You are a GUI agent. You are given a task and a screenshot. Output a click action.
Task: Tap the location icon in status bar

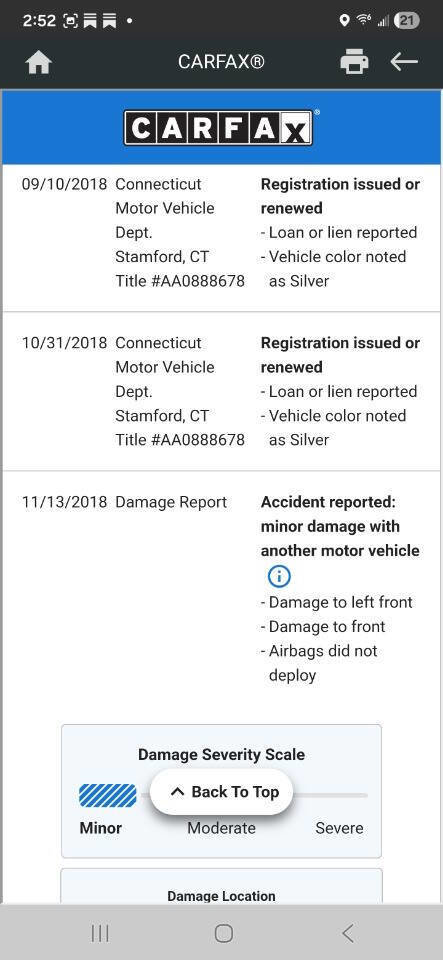click(x=344, y=21)
